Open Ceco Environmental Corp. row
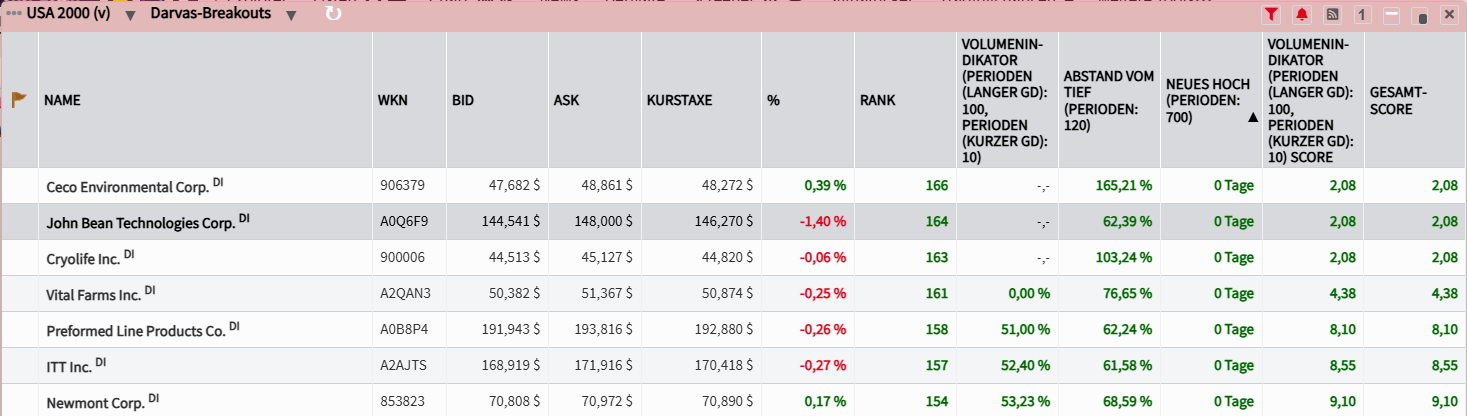 [733, 186]
